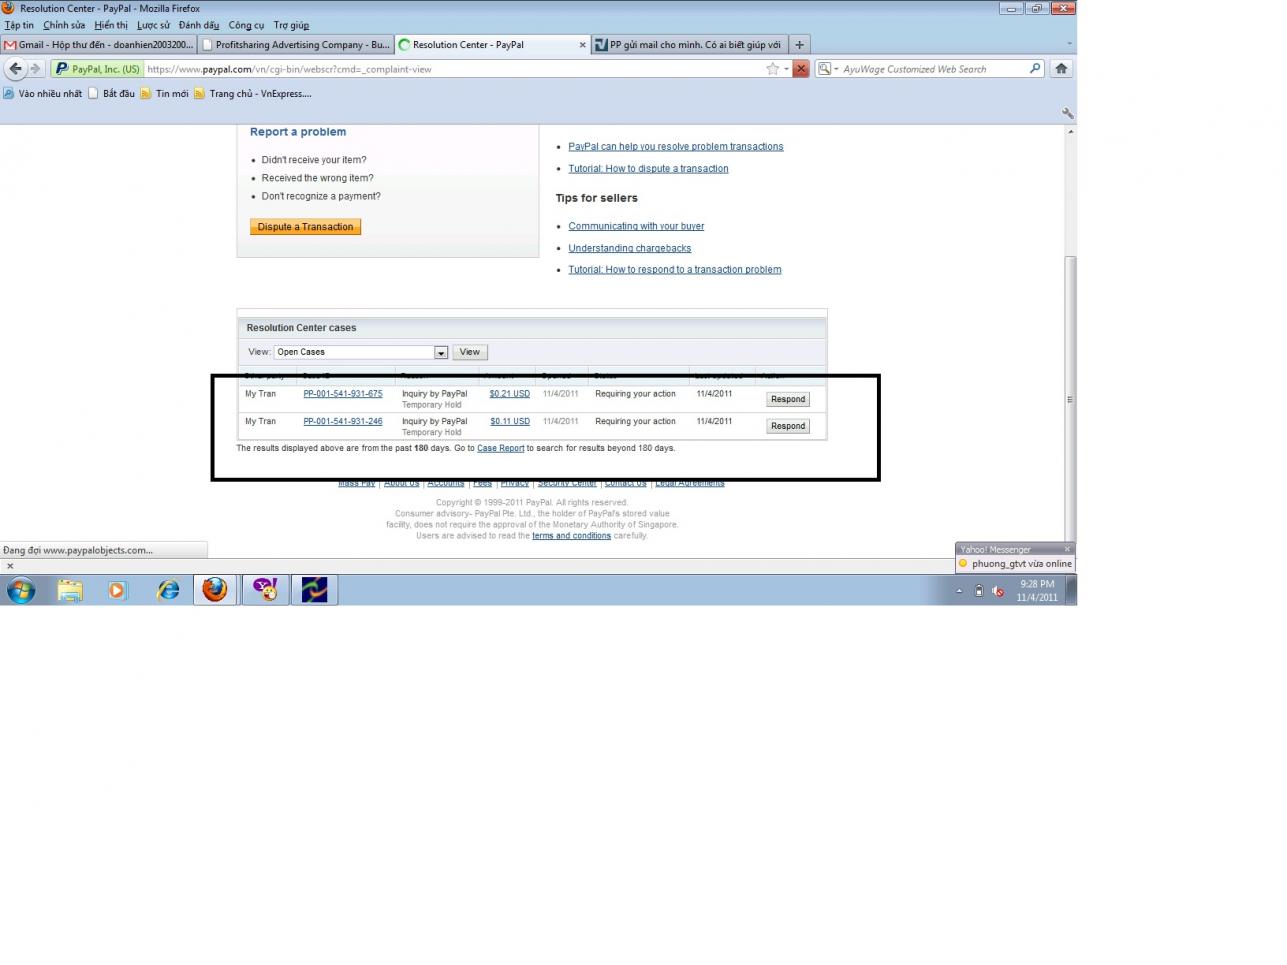1287x965 pixels.
Task: Open the Case Report link
Action: tap(500, 448)
